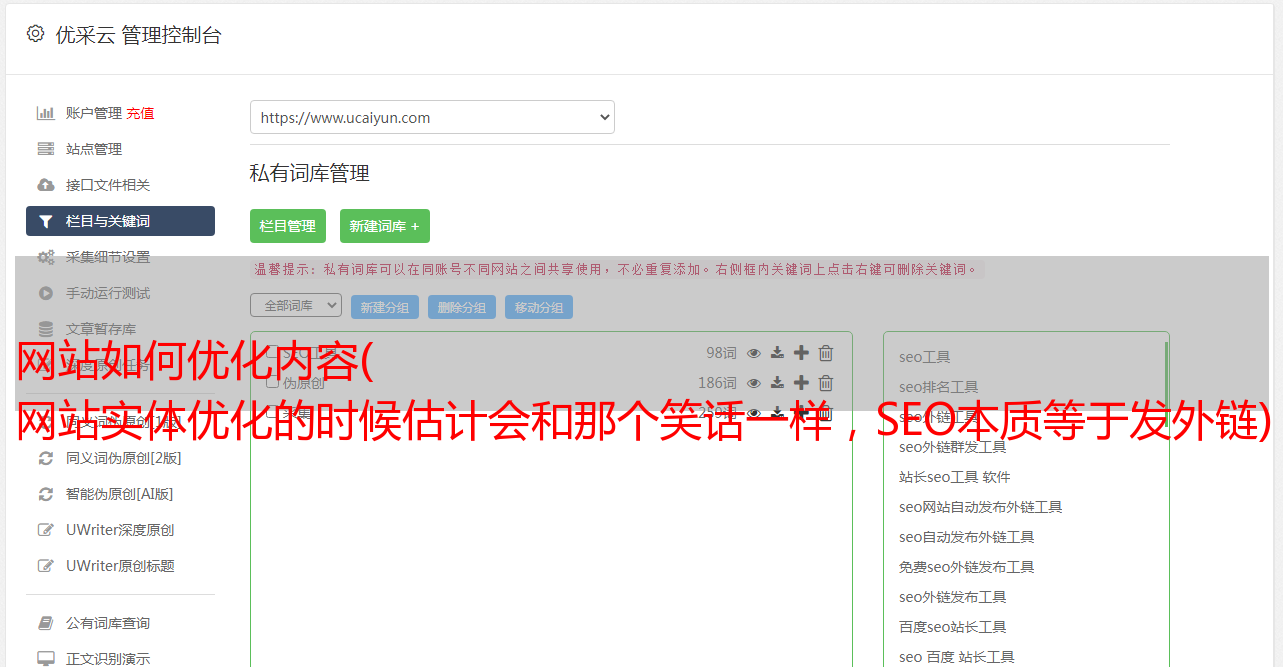Delete the 98词 library with trash icon
This screenshot has height=667, width=1283.
826,353
